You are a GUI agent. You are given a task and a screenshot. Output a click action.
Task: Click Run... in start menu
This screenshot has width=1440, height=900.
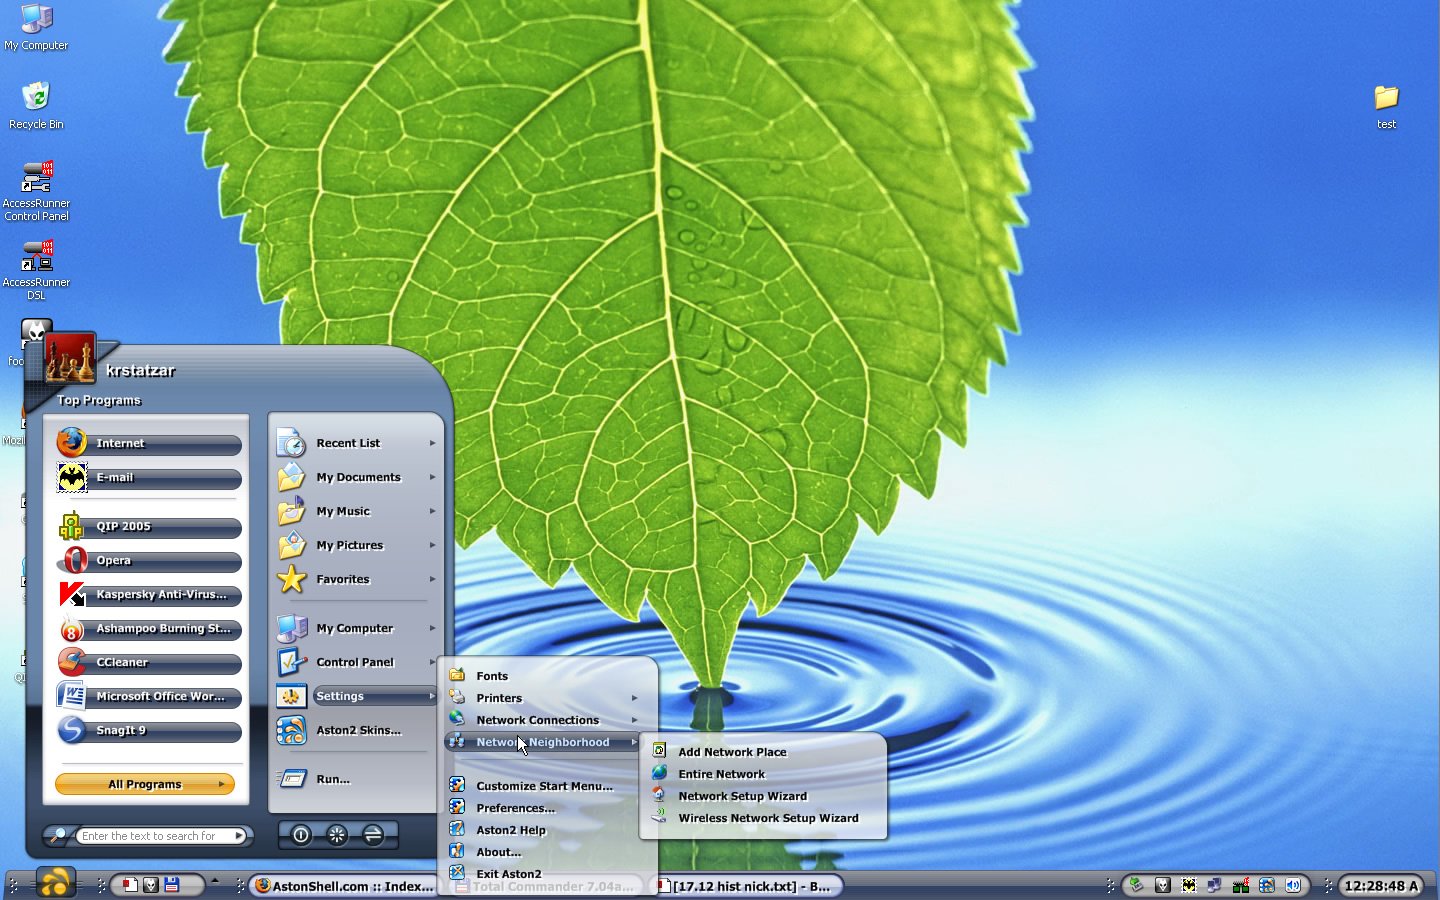333,779
